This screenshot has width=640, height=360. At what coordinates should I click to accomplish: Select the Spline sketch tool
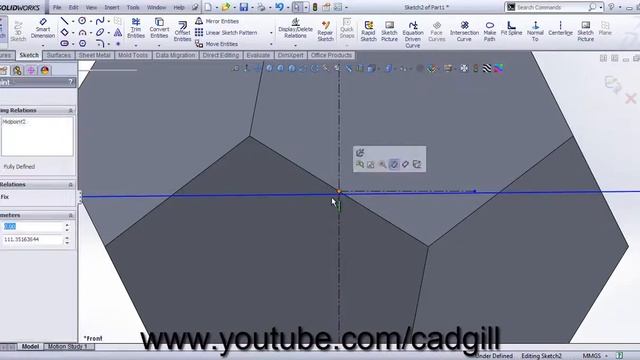100,21
